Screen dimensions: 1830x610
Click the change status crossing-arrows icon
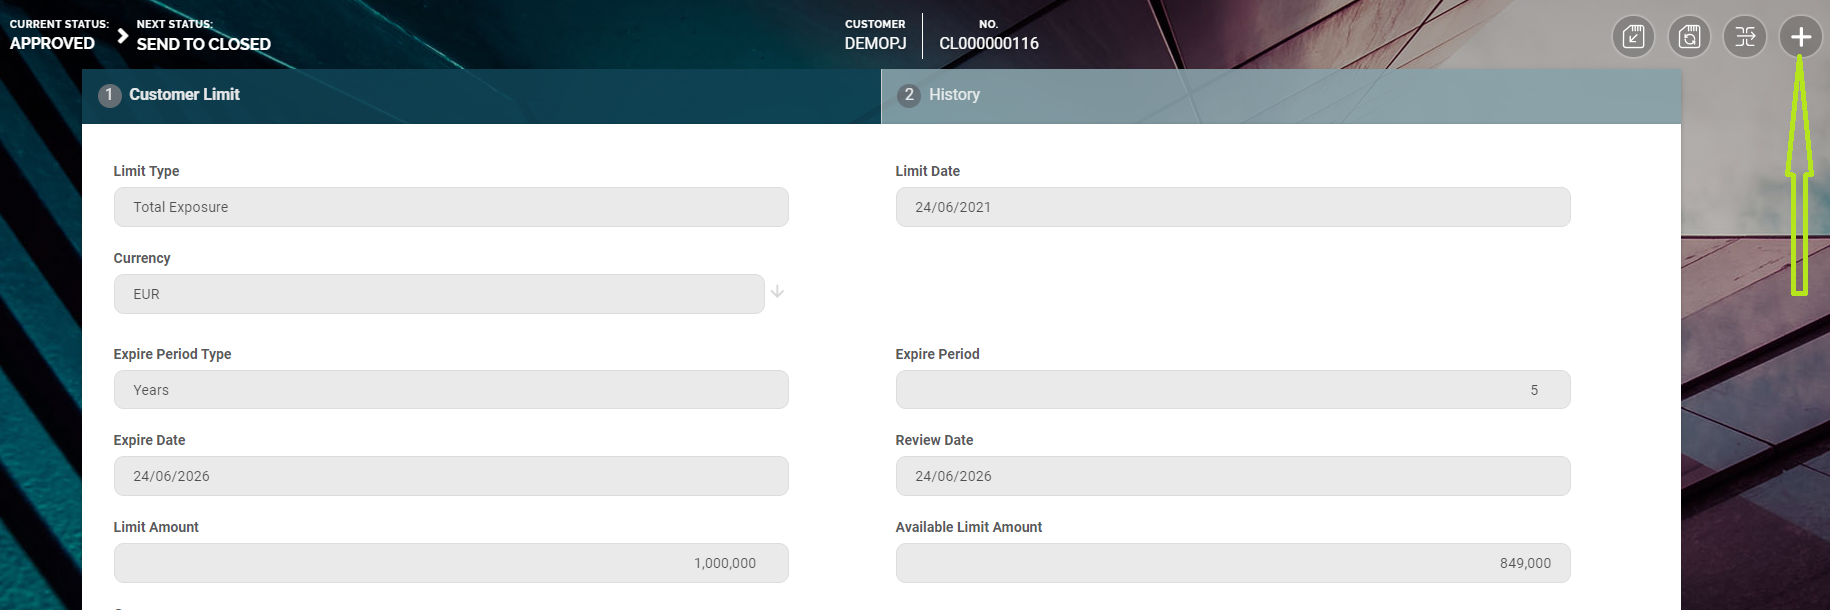(x=1745, y=38)
